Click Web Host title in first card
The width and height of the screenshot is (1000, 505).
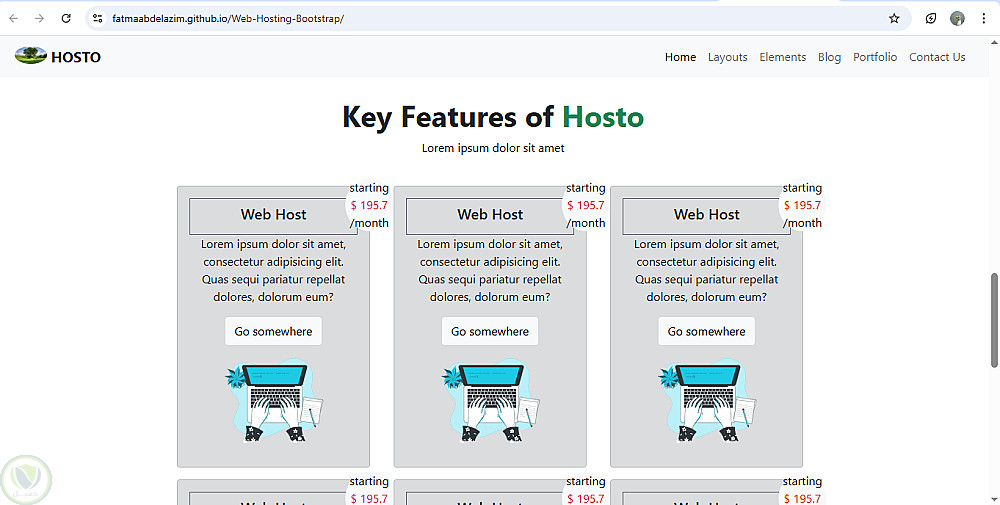(x=273, y=215)
